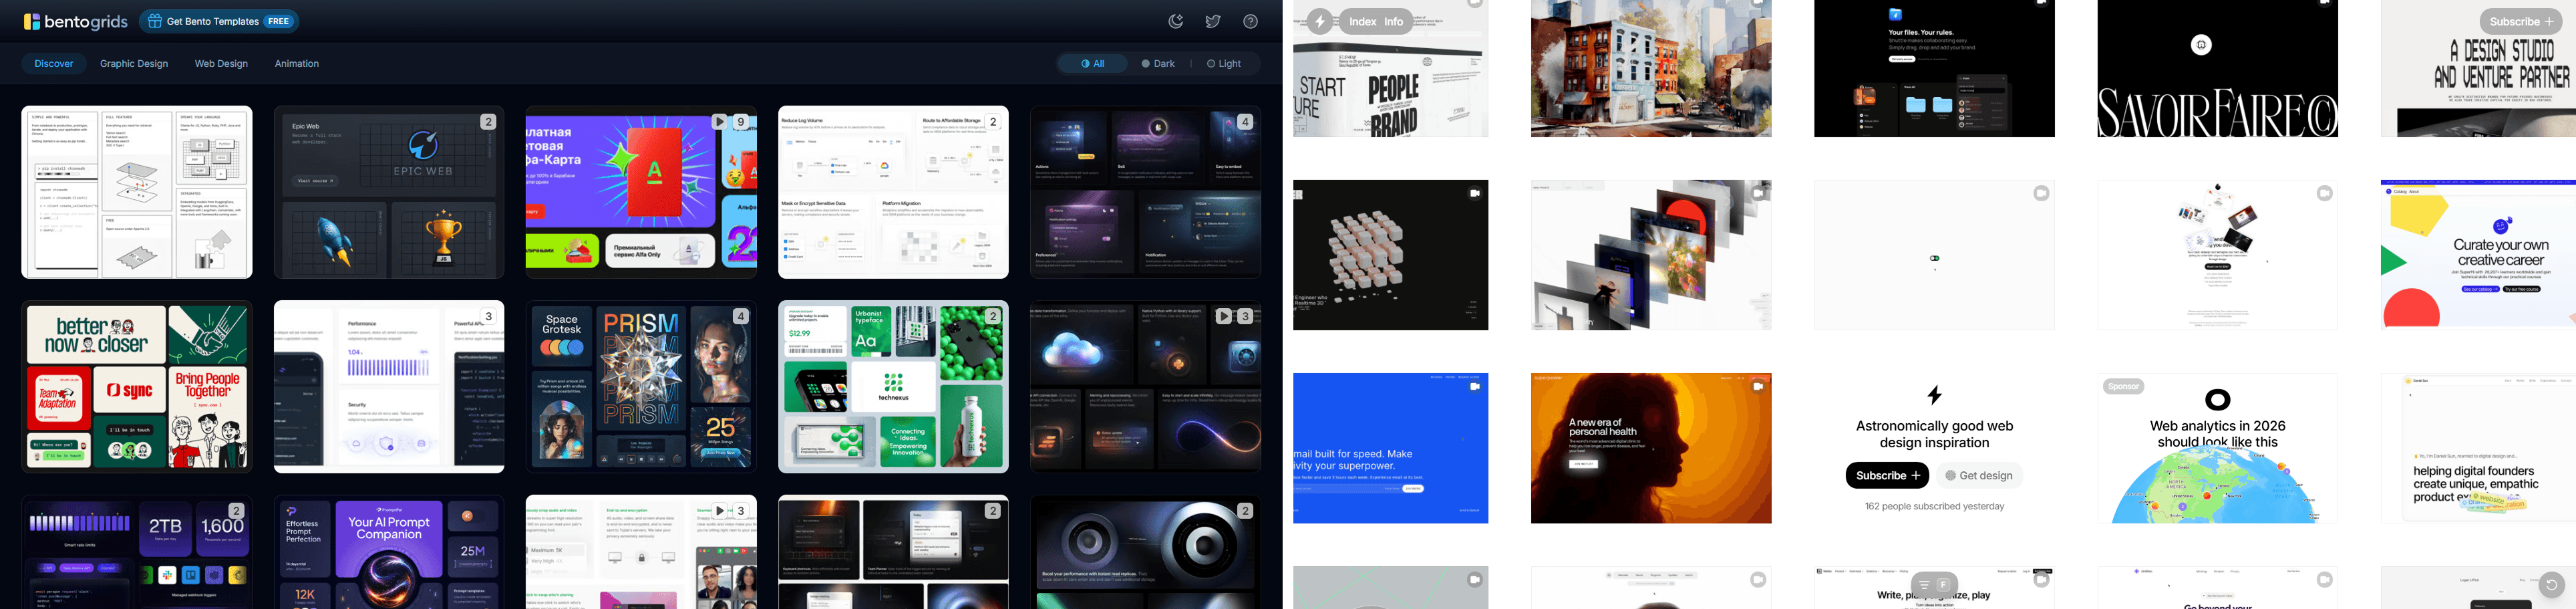Screen dimensions: 2576x609
Task: Click the video icon on the black cubes thumbnail
Action: pyautogui.click(x=1474, y=193)
